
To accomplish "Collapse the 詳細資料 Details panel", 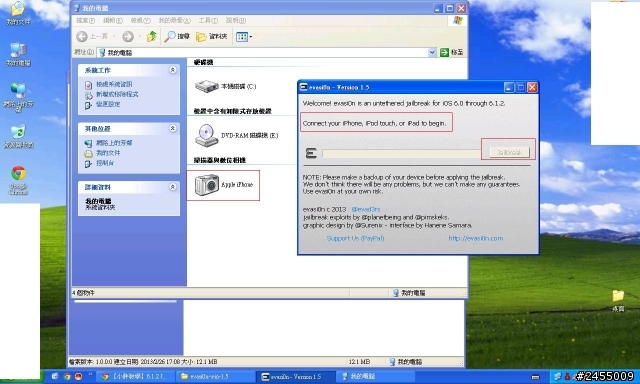I will coord(173,187).
